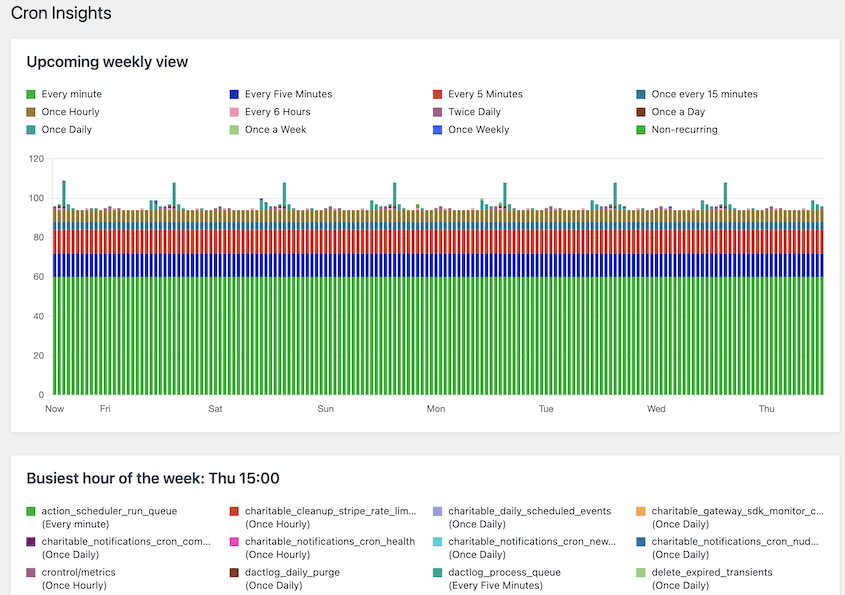Click the "Fri" day label on the chart axis
This screenshot has height=595, width=845.
pyautogui.click(x=105, y=409)
